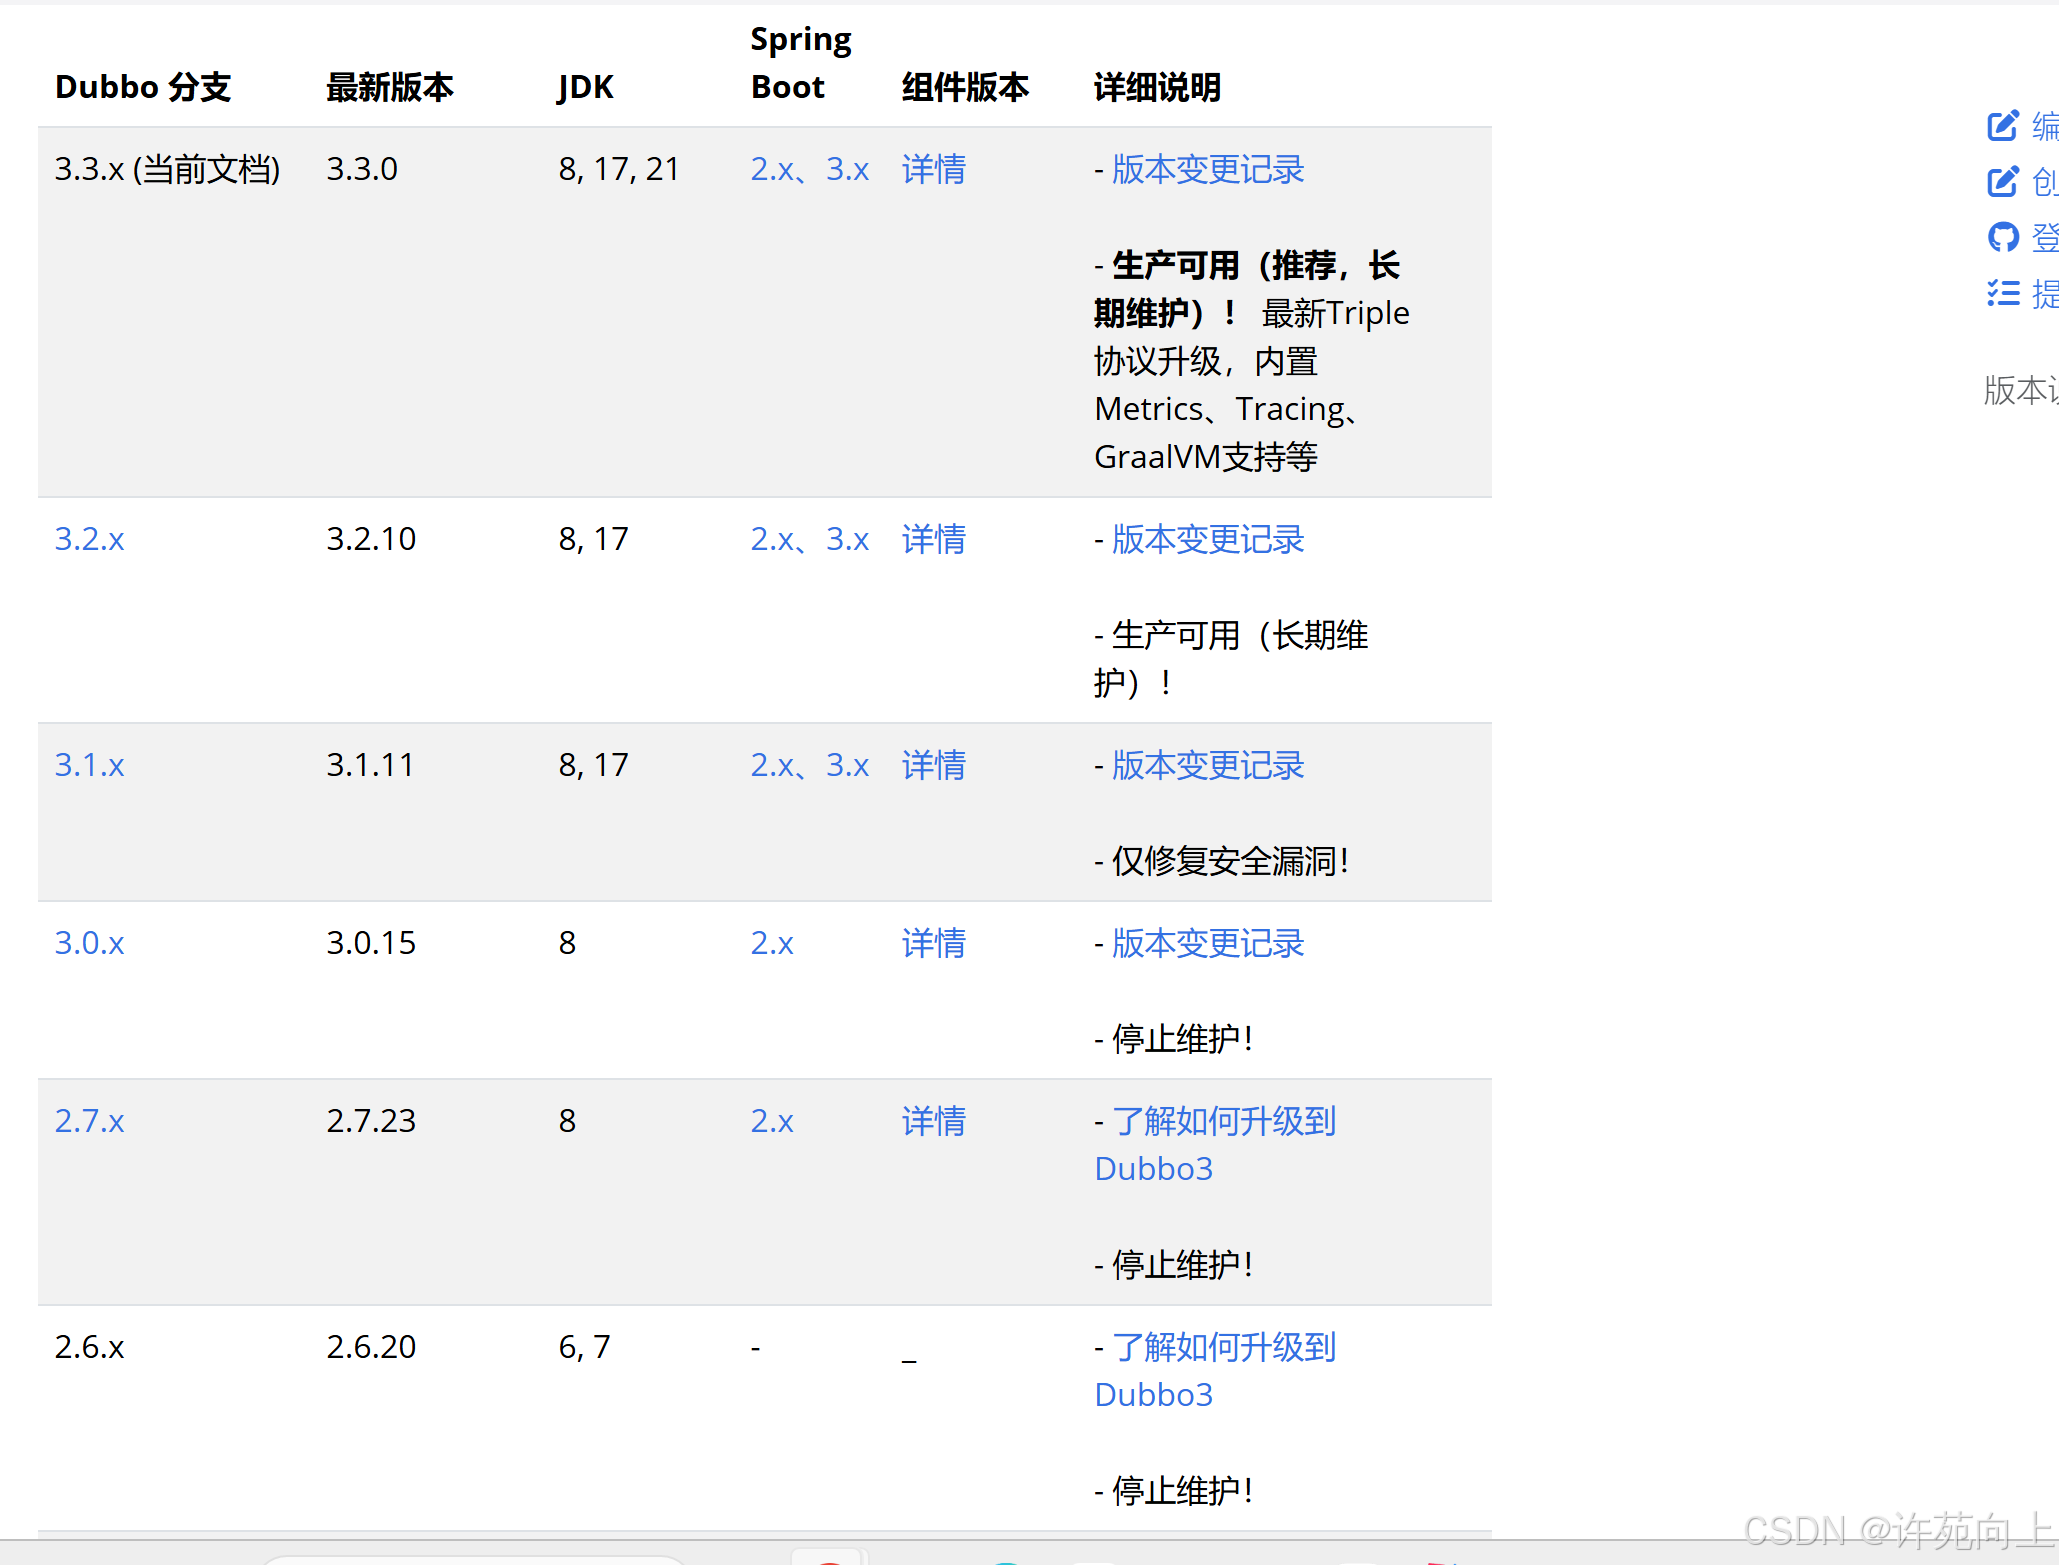Viewport: 2059px width, 1565px height.
Task: Select the text 仅修复安全漏洞!
Action: coord(1231,861)
